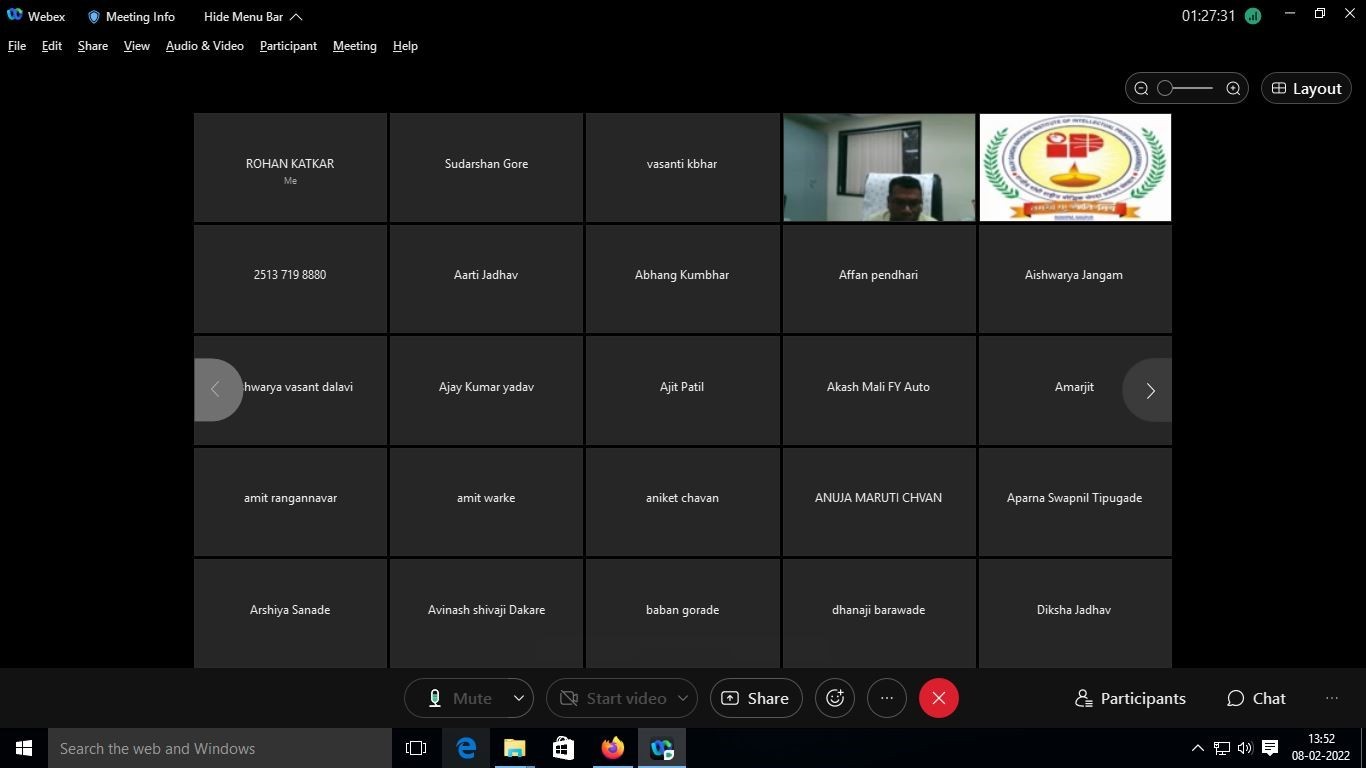1366x768 pixels.
Task: Open panel options ellipsis beside Chat
Action: [1332, 698]
